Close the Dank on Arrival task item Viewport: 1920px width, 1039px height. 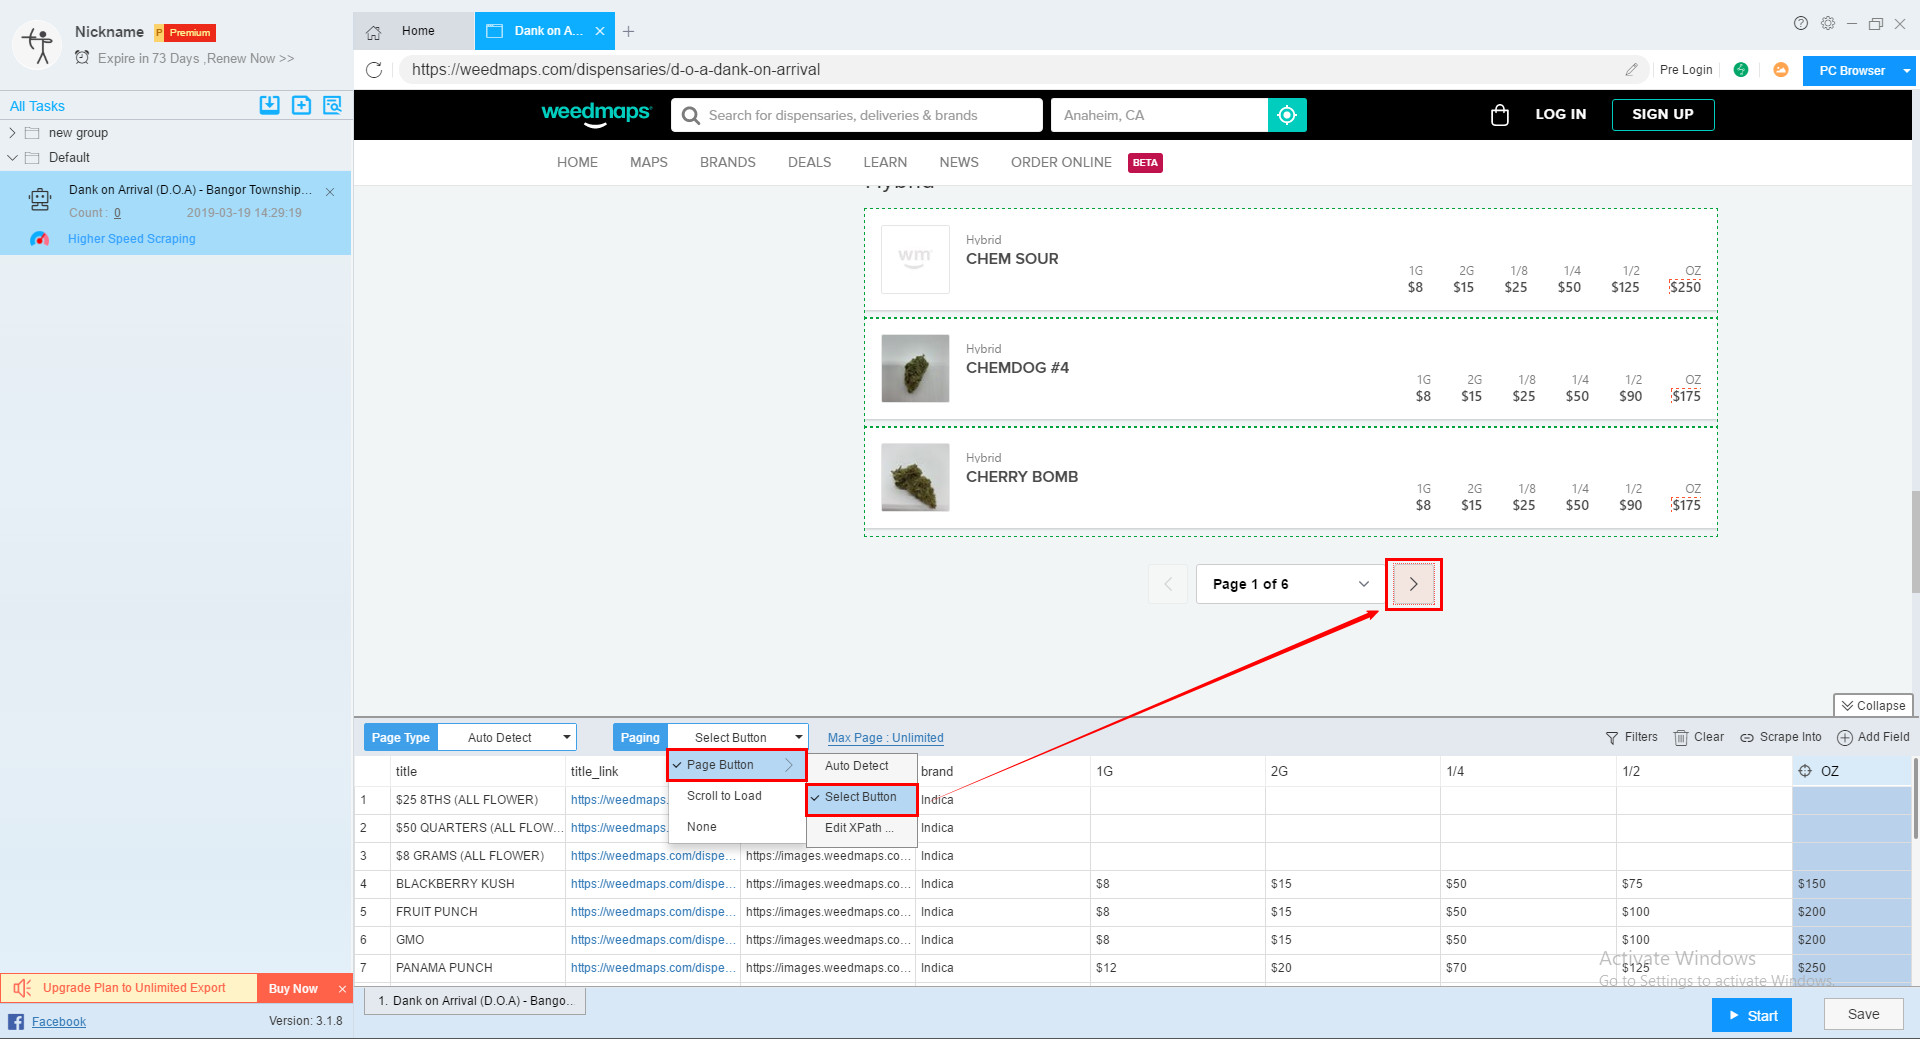(x=330, y=192)
